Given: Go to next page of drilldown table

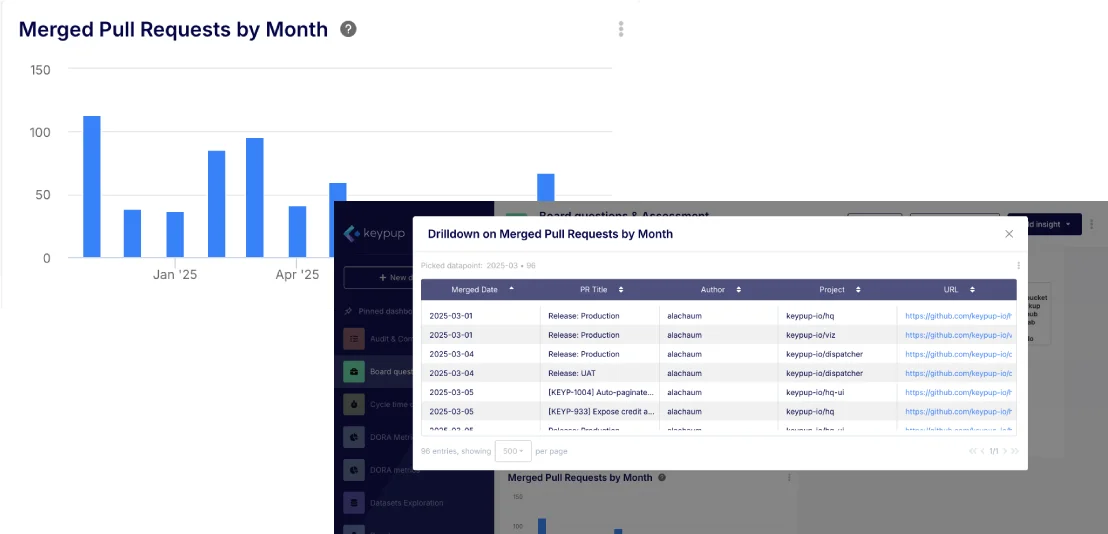Looking at the screenshot, I should click(x=1005, y=451).
